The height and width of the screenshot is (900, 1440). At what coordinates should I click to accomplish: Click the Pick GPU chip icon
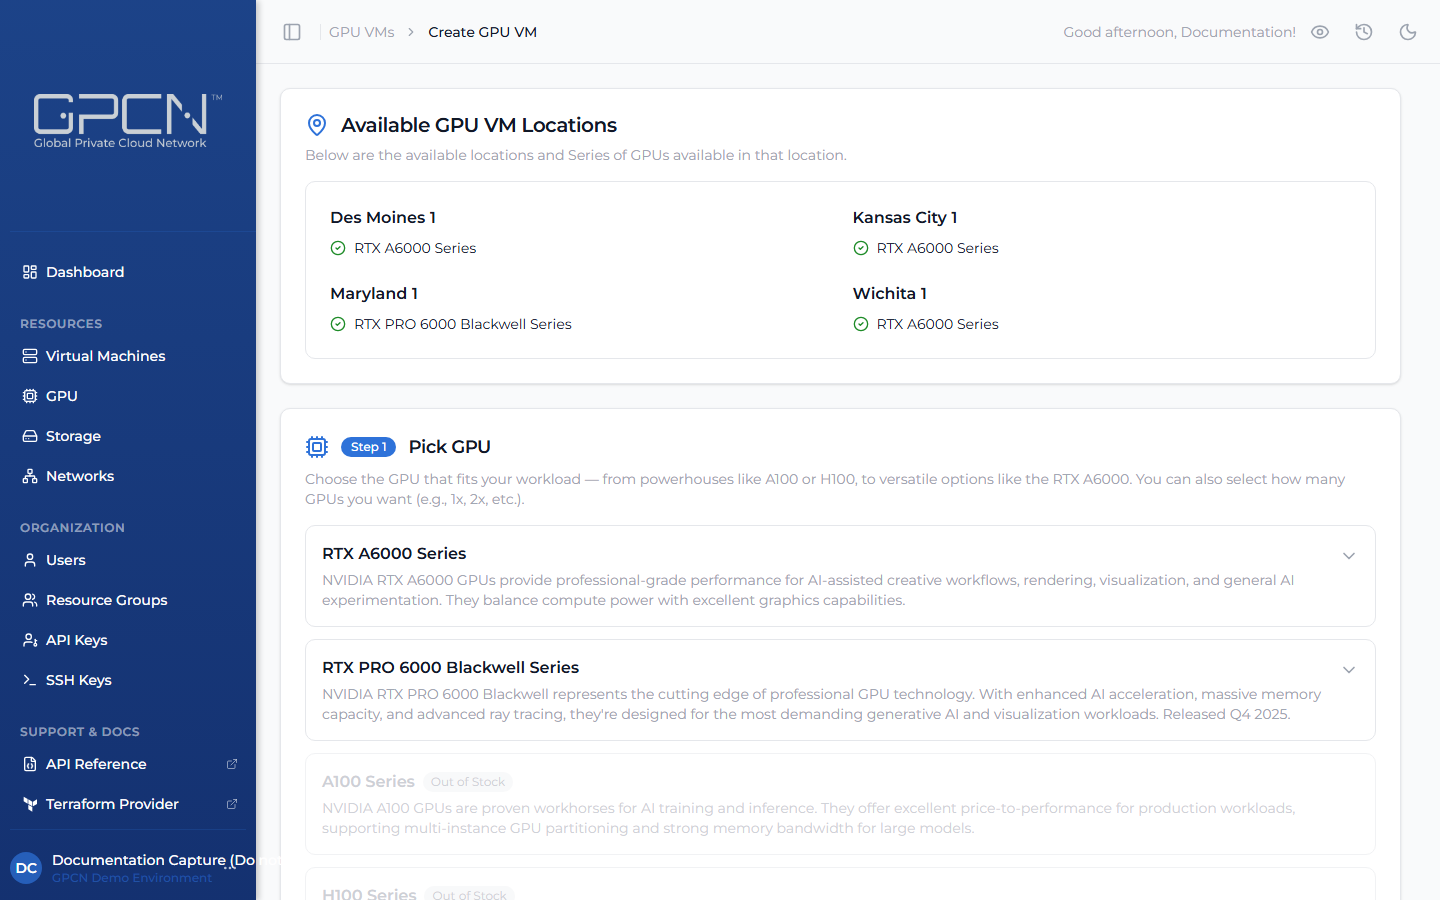317,447
